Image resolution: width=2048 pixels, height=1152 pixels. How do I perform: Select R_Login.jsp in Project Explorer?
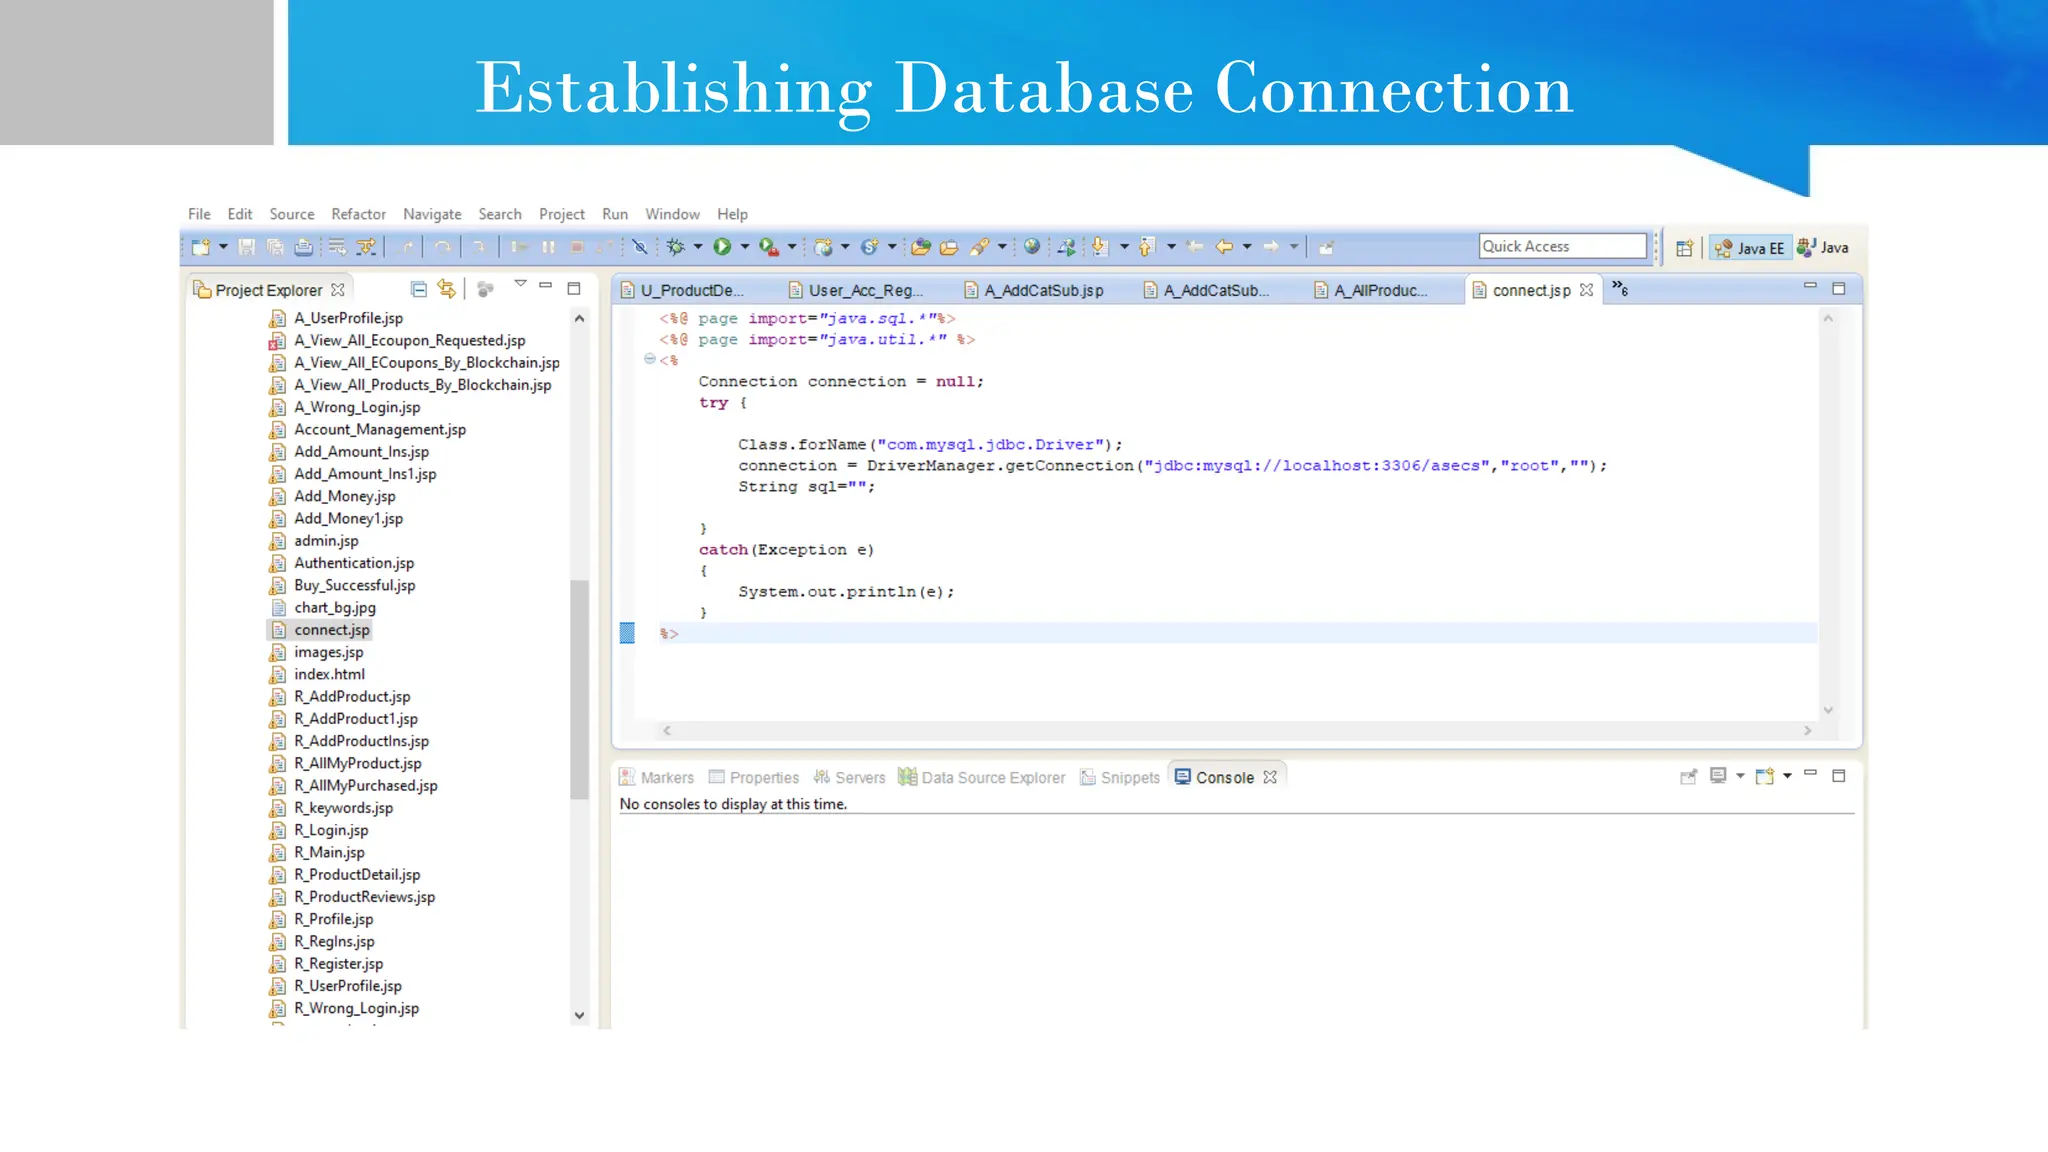tap(319, 830)
